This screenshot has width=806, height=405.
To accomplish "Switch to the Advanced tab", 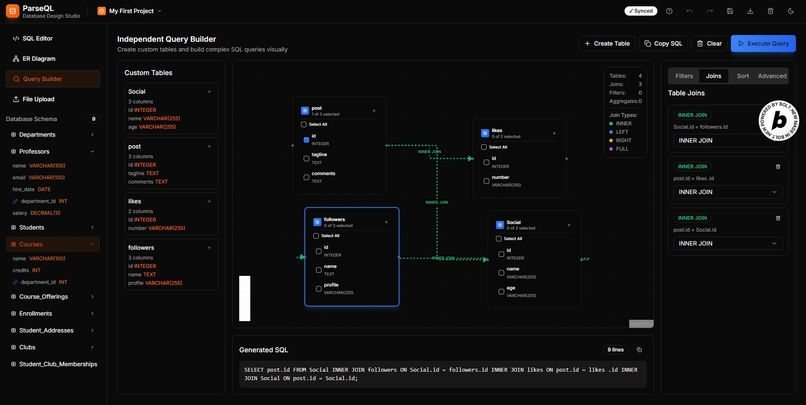I will (x=772, y=76).
